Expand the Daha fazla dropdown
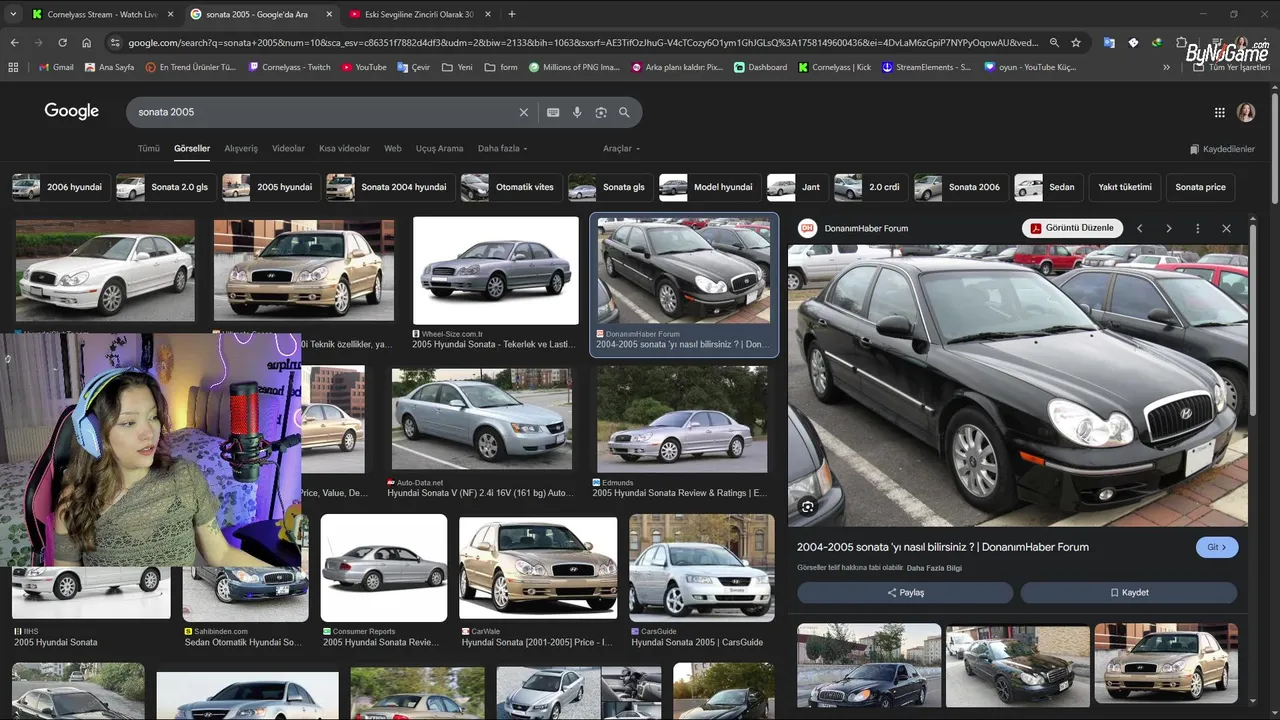Viewport: 1280px width, 720px height. click(x=502, y=148)
